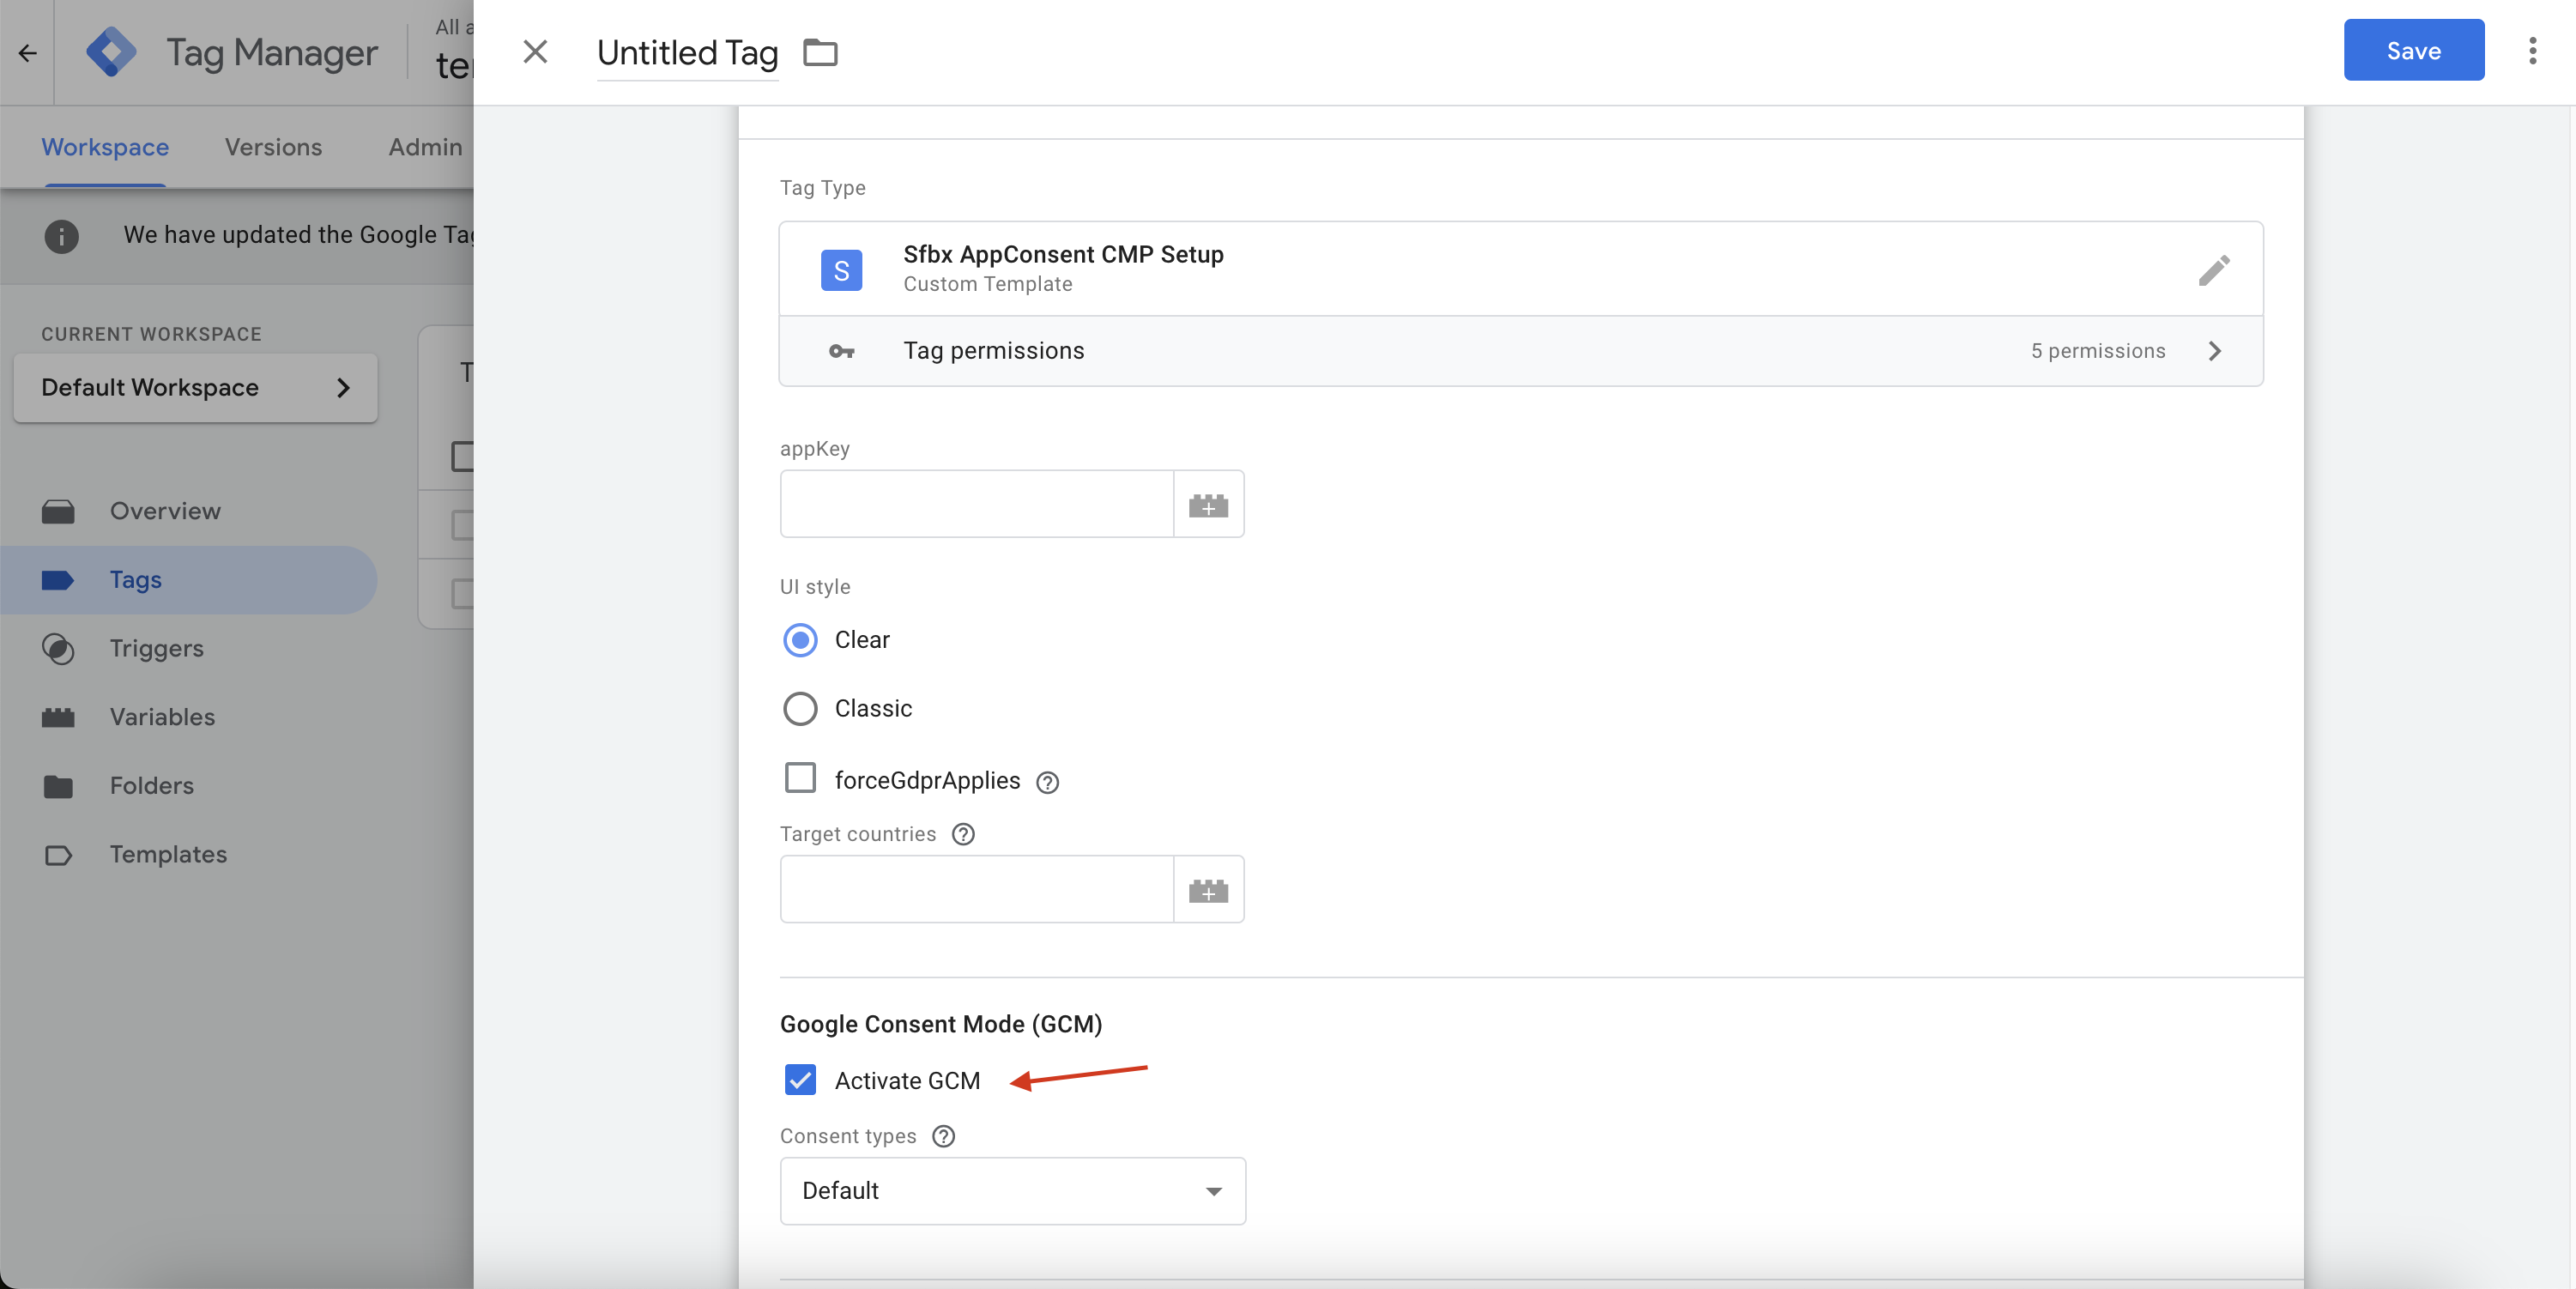Click the folder icon next to Untitled Tag
Viewport: 2576px width, 1289px height.
click(820, 52)
